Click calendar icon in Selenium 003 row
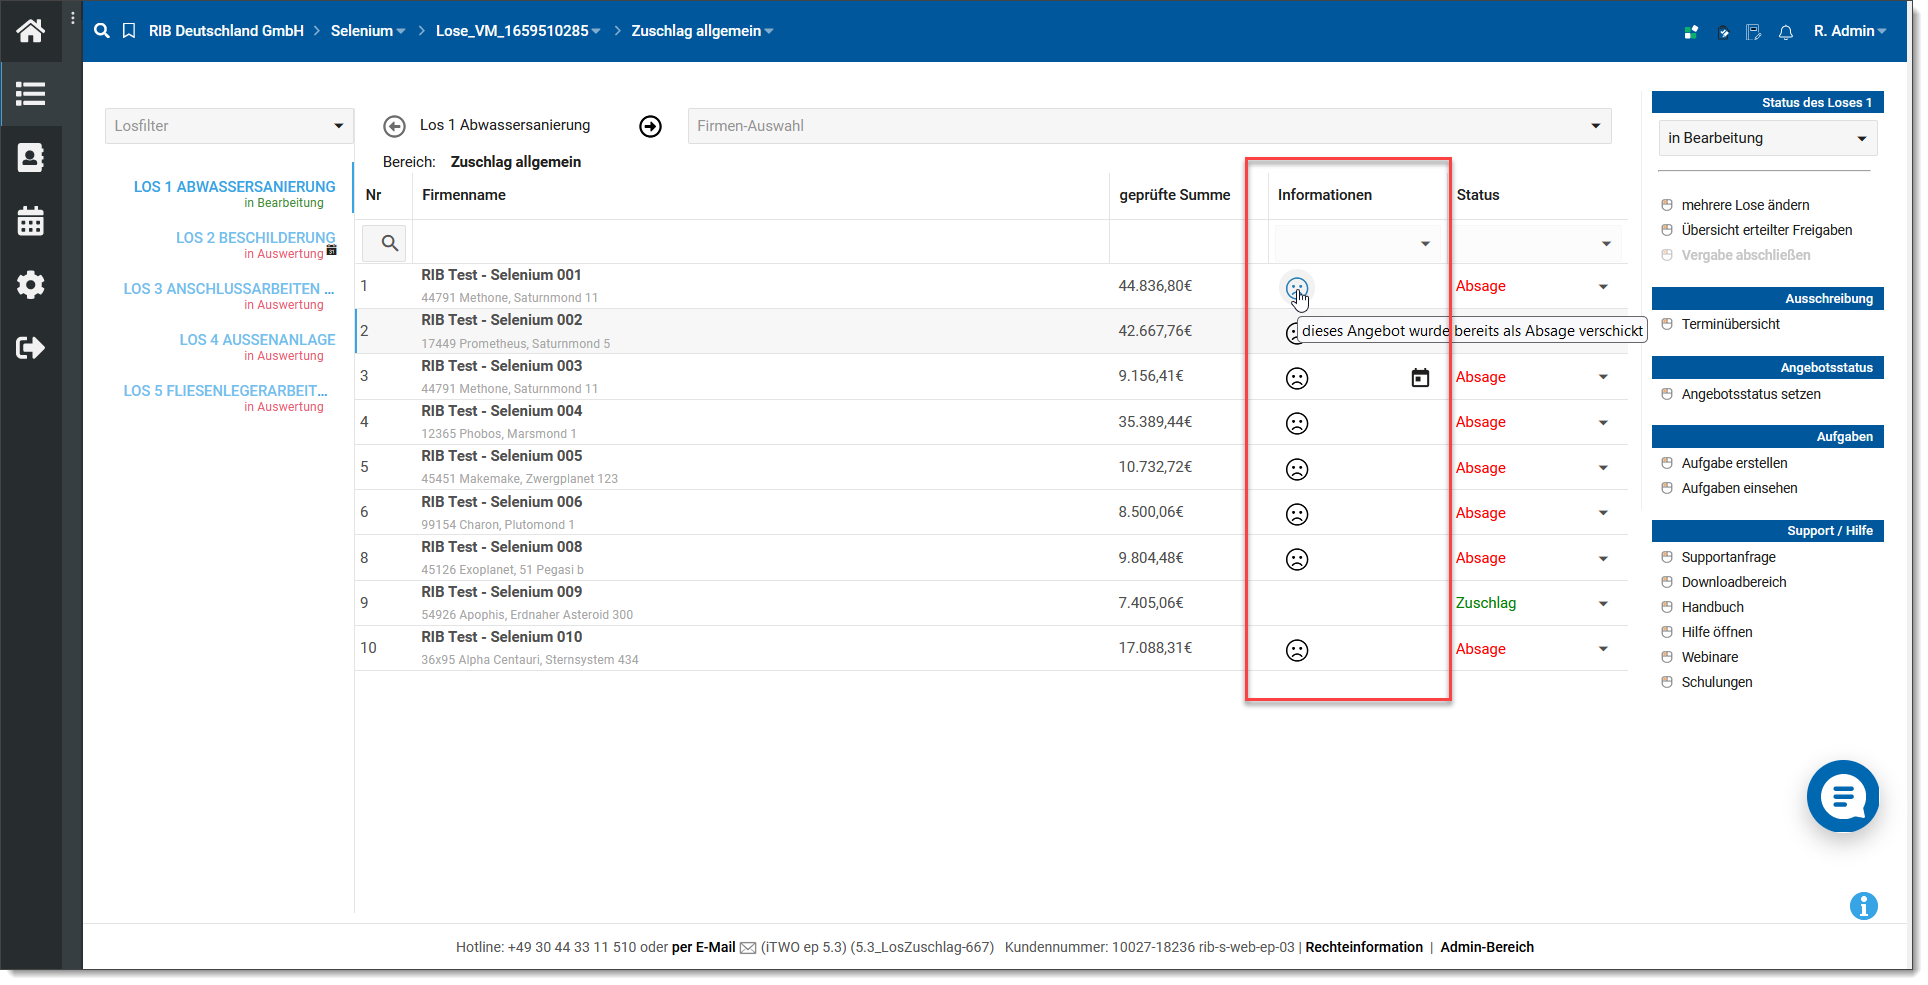 1420,378
